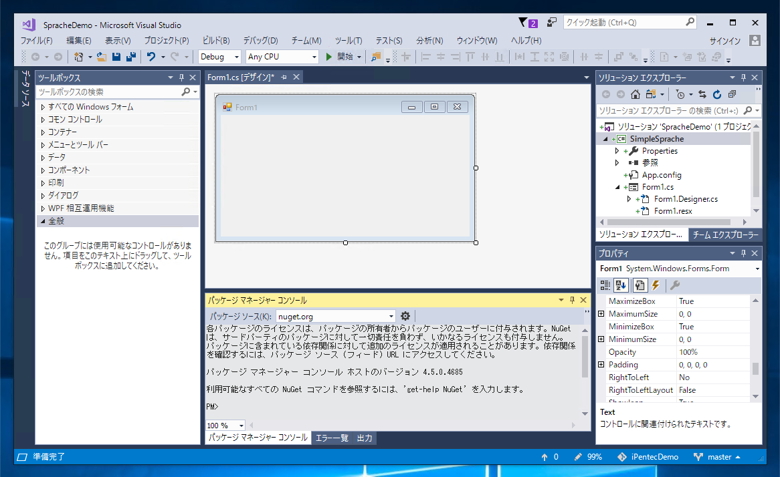Click the Opacity value 100%
The width and height of the screenshot is (780, 477).
pos(688,352)
